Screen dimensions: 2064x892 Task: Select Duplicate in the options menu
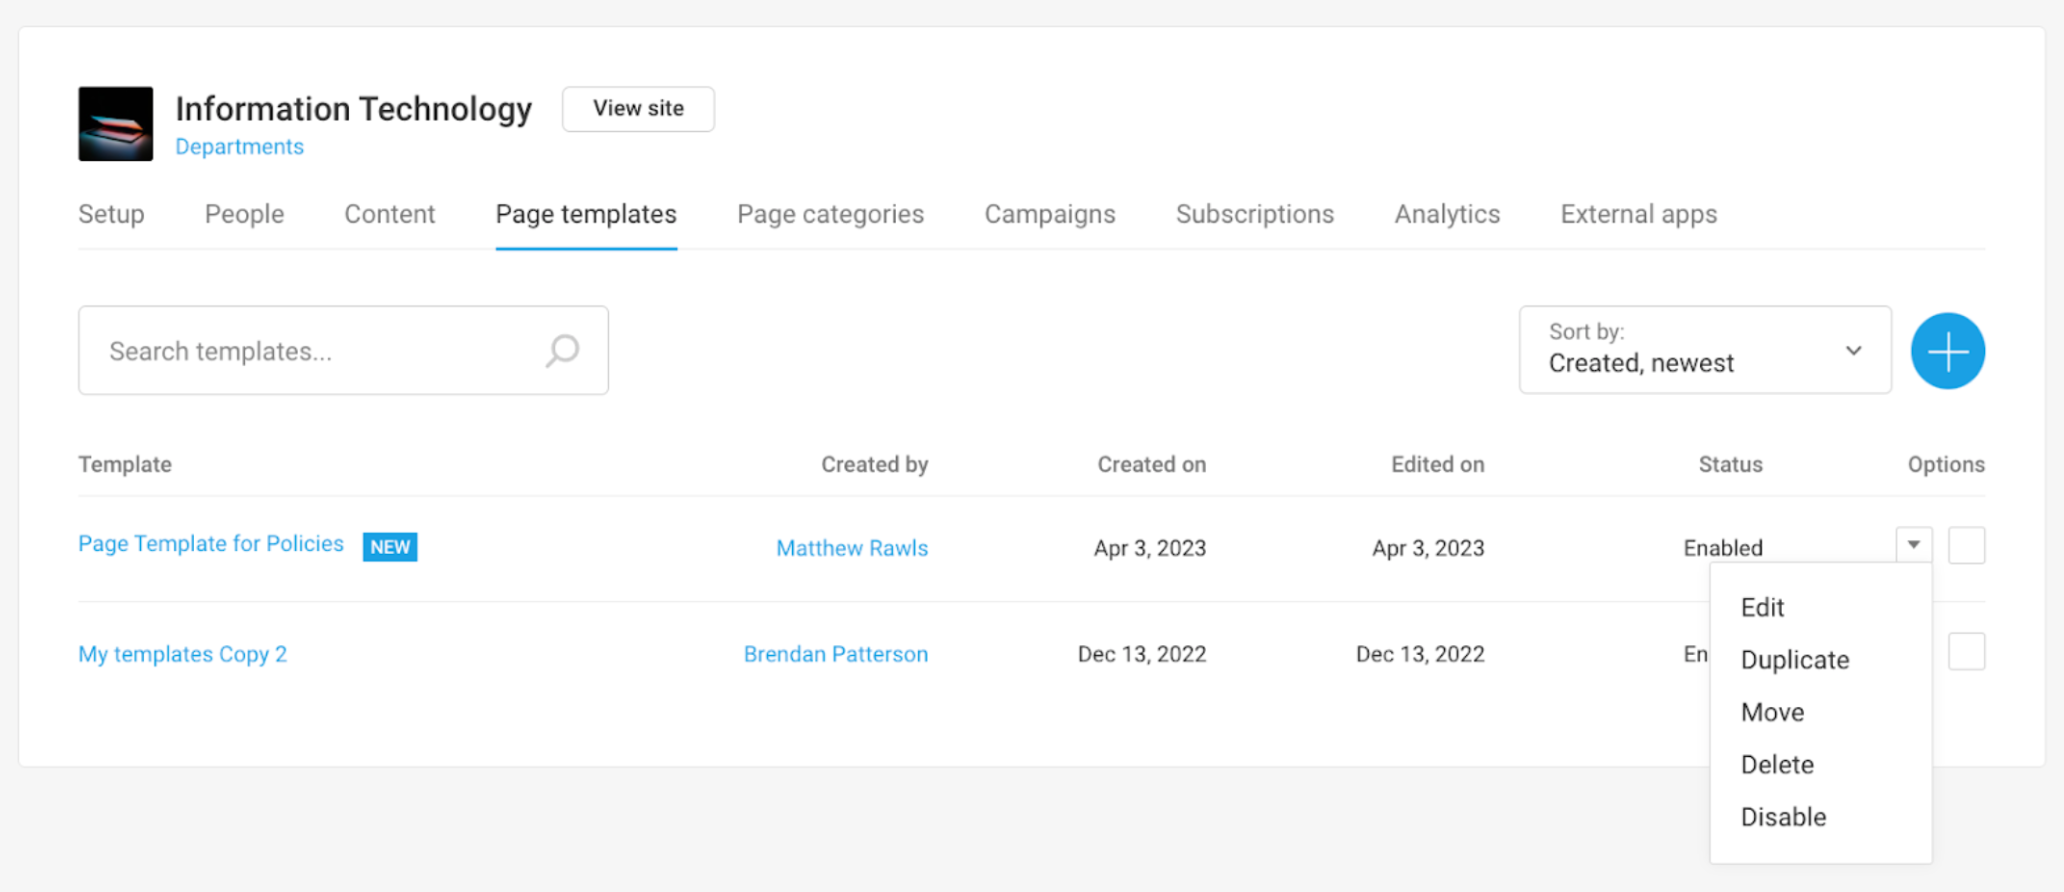pyautogui.click(x=1794, y=660)
